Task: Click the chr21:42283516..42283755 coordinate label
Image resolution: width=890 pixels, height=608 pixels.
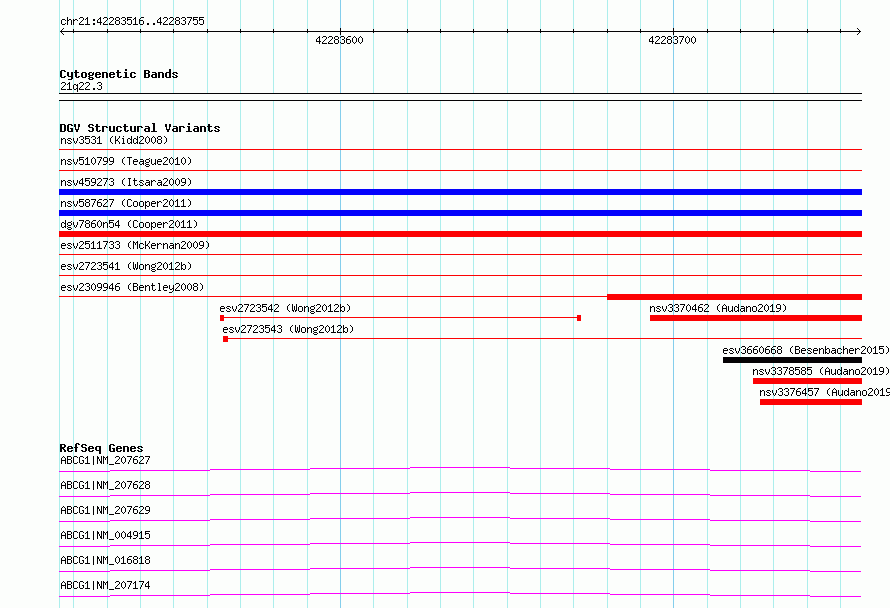Action: [132, 21]
